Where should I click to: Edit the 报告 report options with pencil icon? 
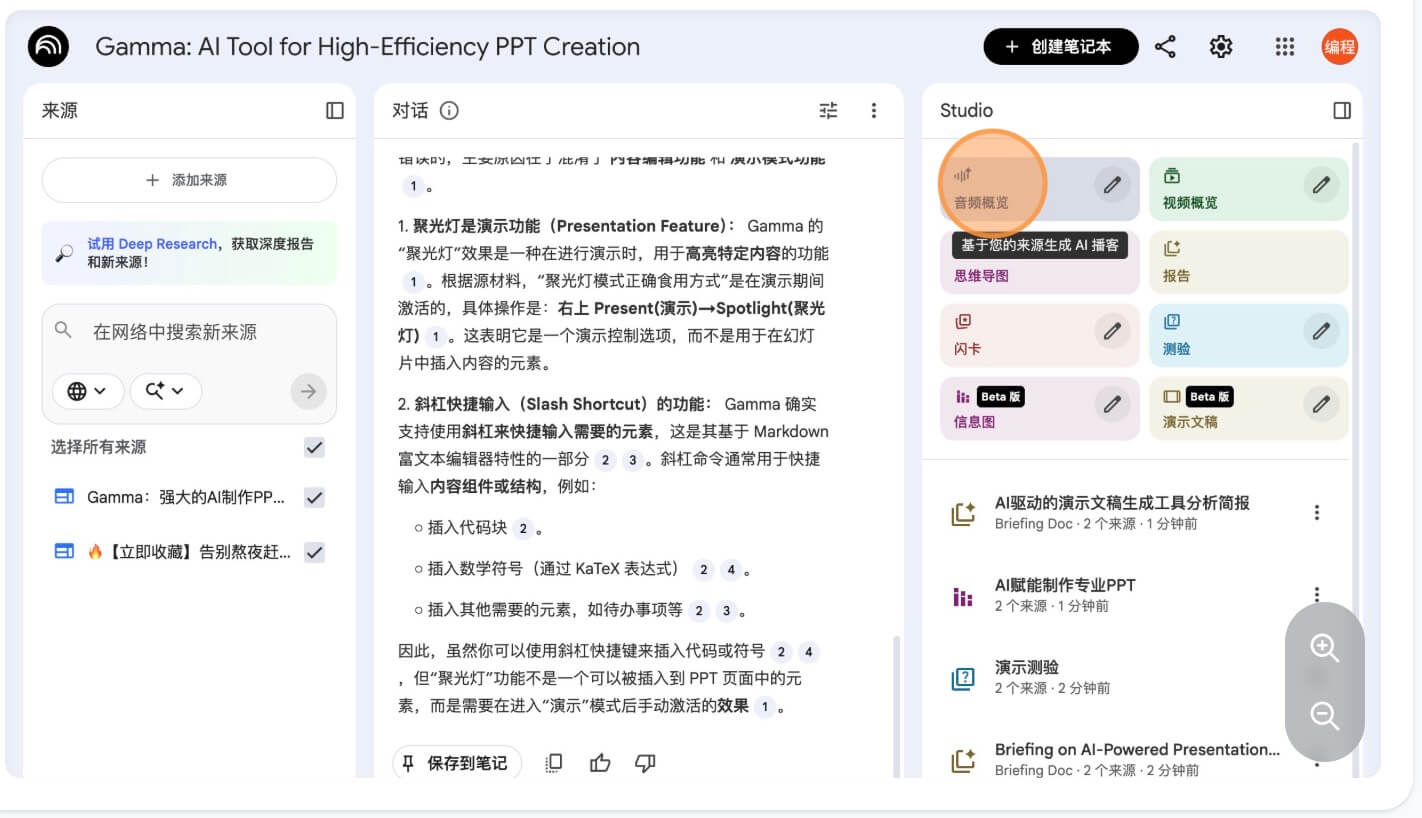[1321, 260]
